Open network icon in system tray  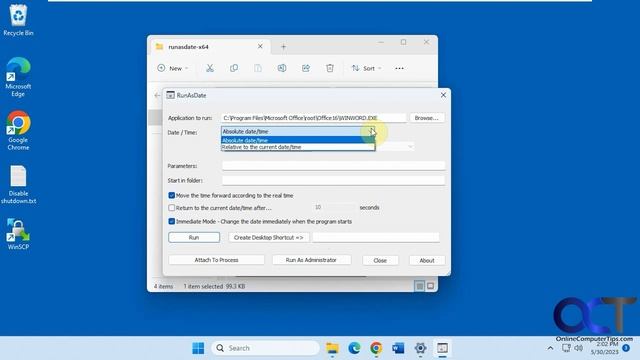click(566, 348)
